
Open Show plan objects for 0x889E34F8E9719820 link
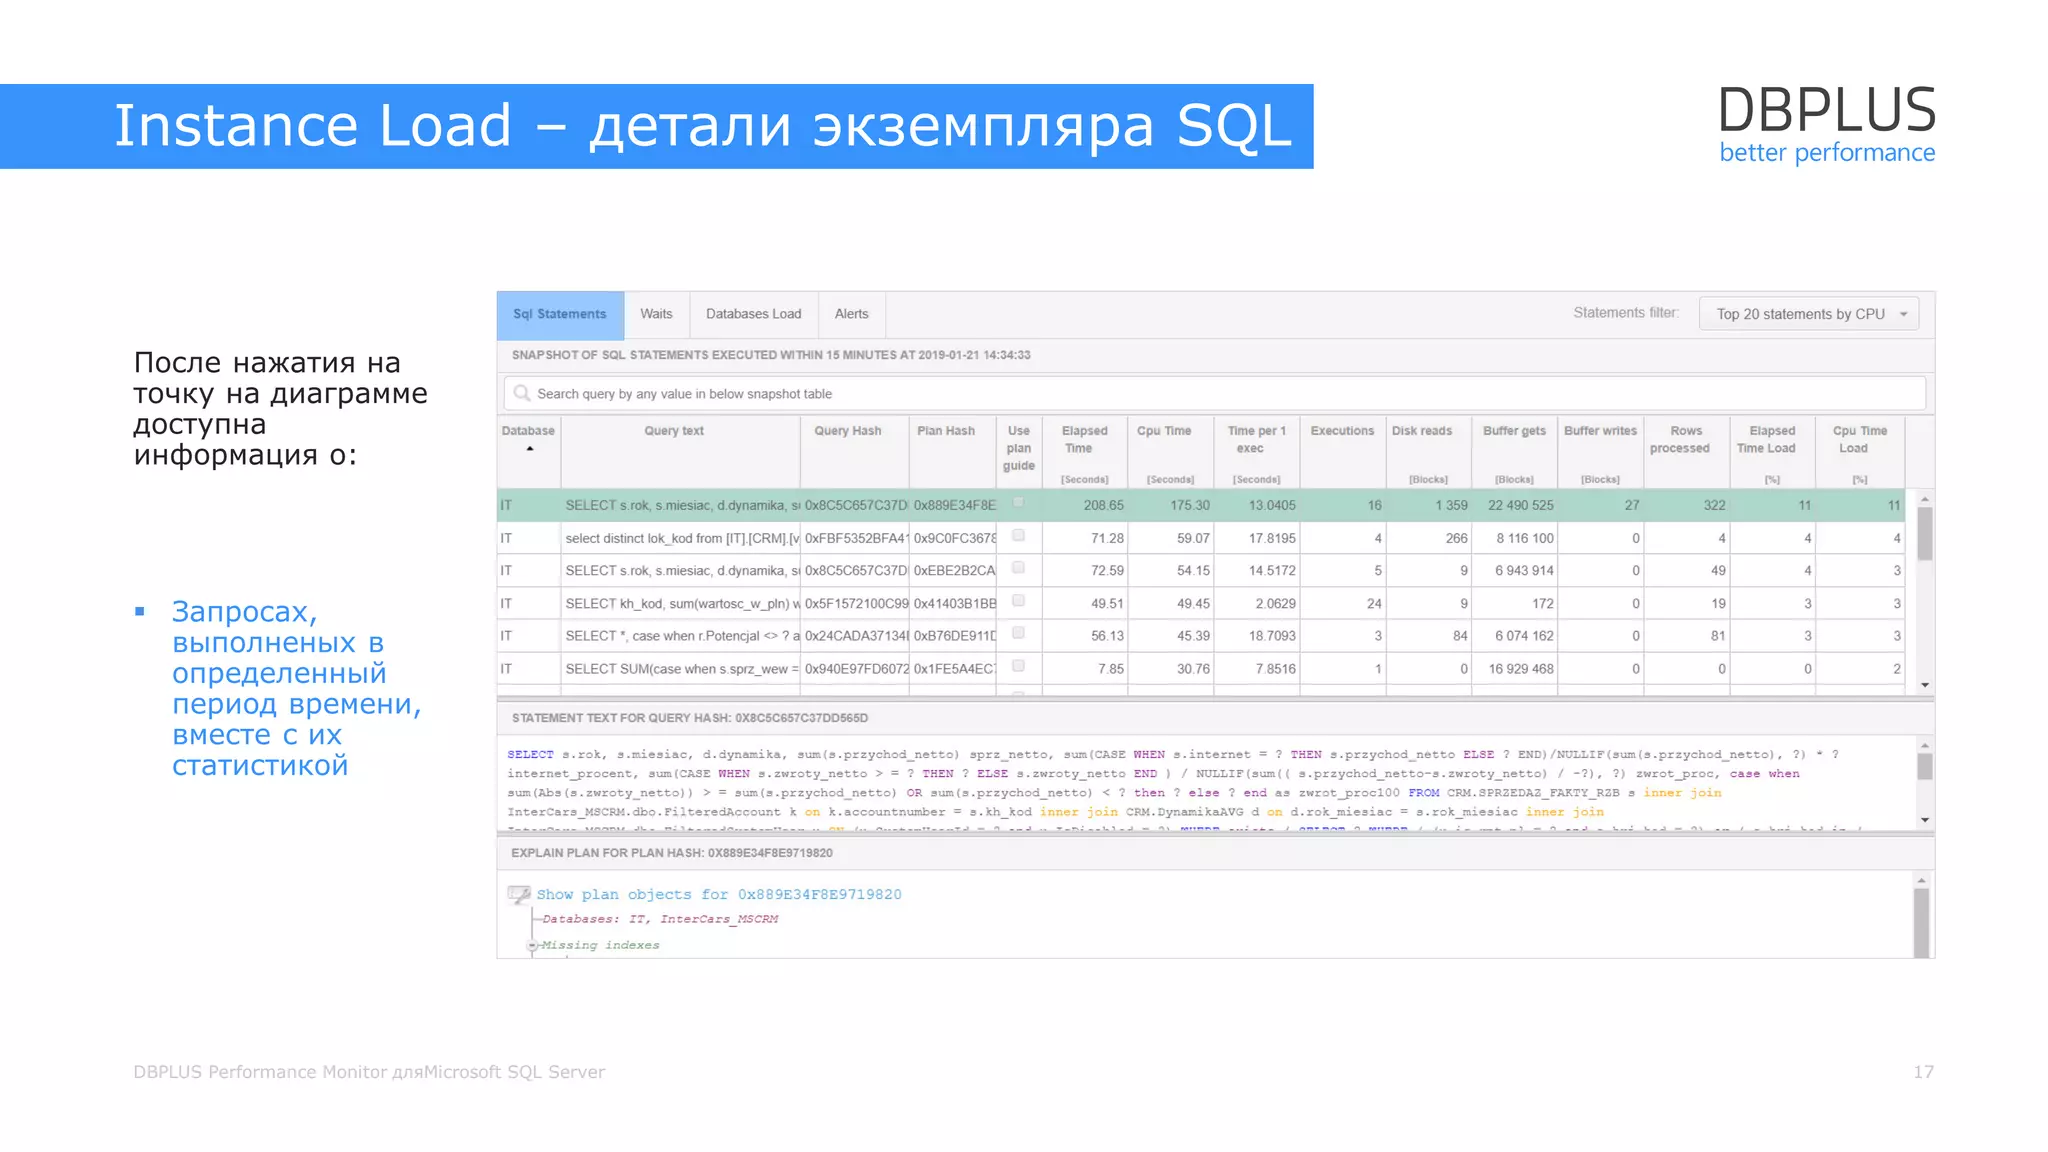point(719,895)
